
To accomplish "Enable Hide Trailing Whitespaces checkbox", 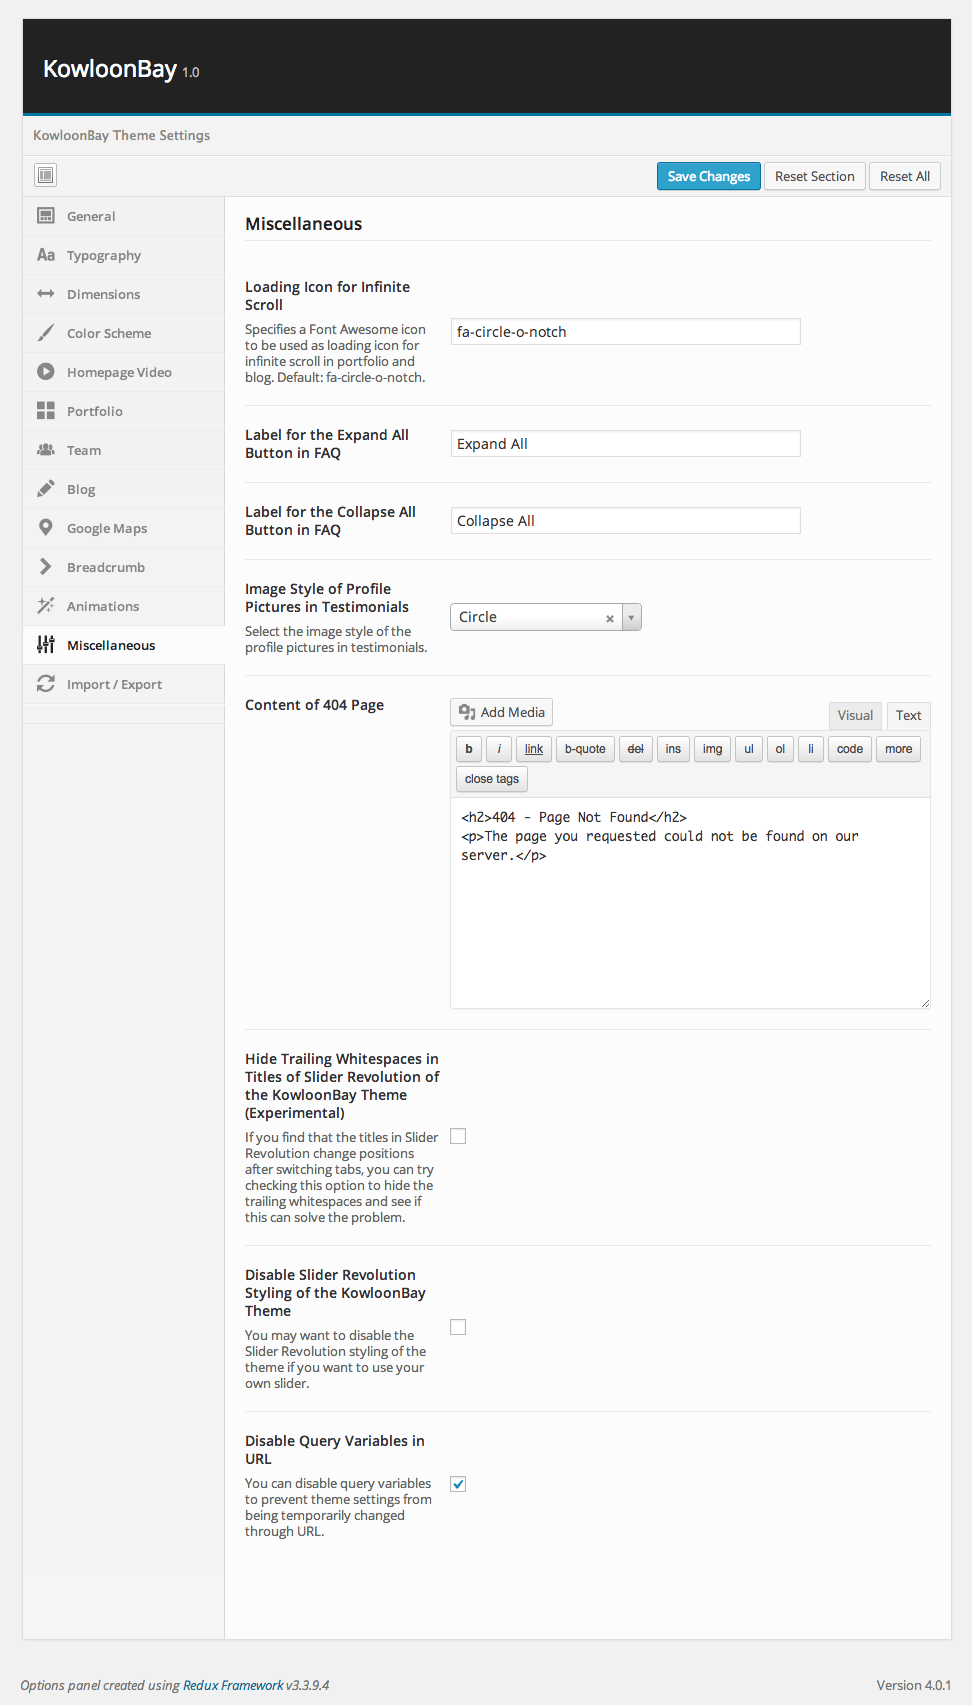I will (x=458, y=1136).
